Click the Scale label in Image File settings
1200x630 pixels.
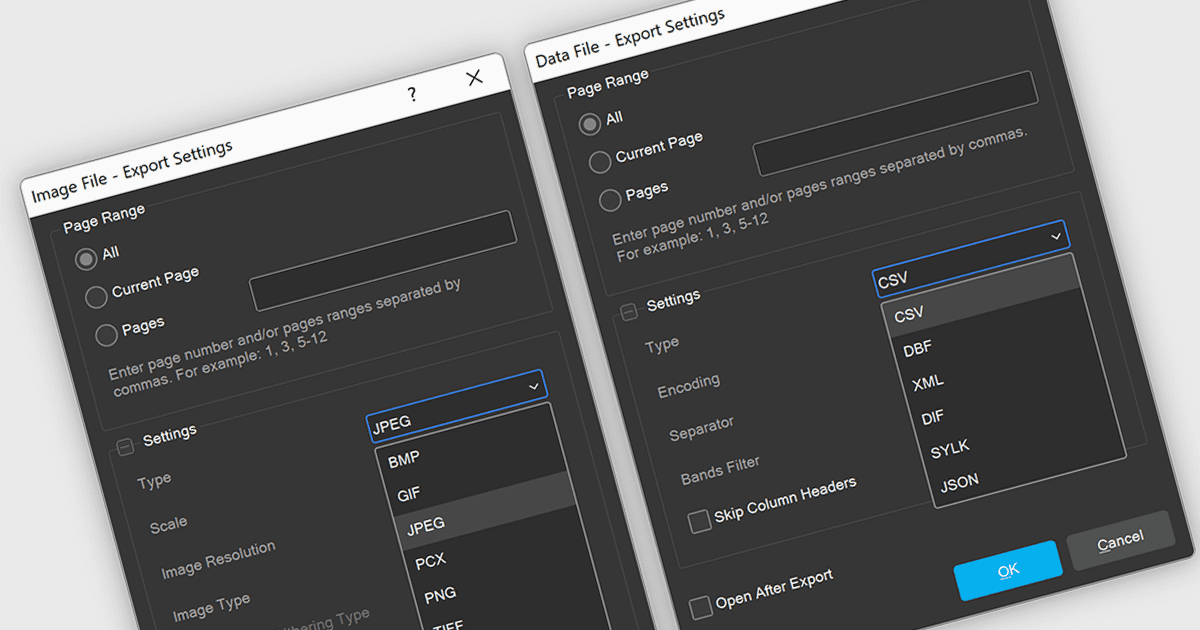click(168, 524)
